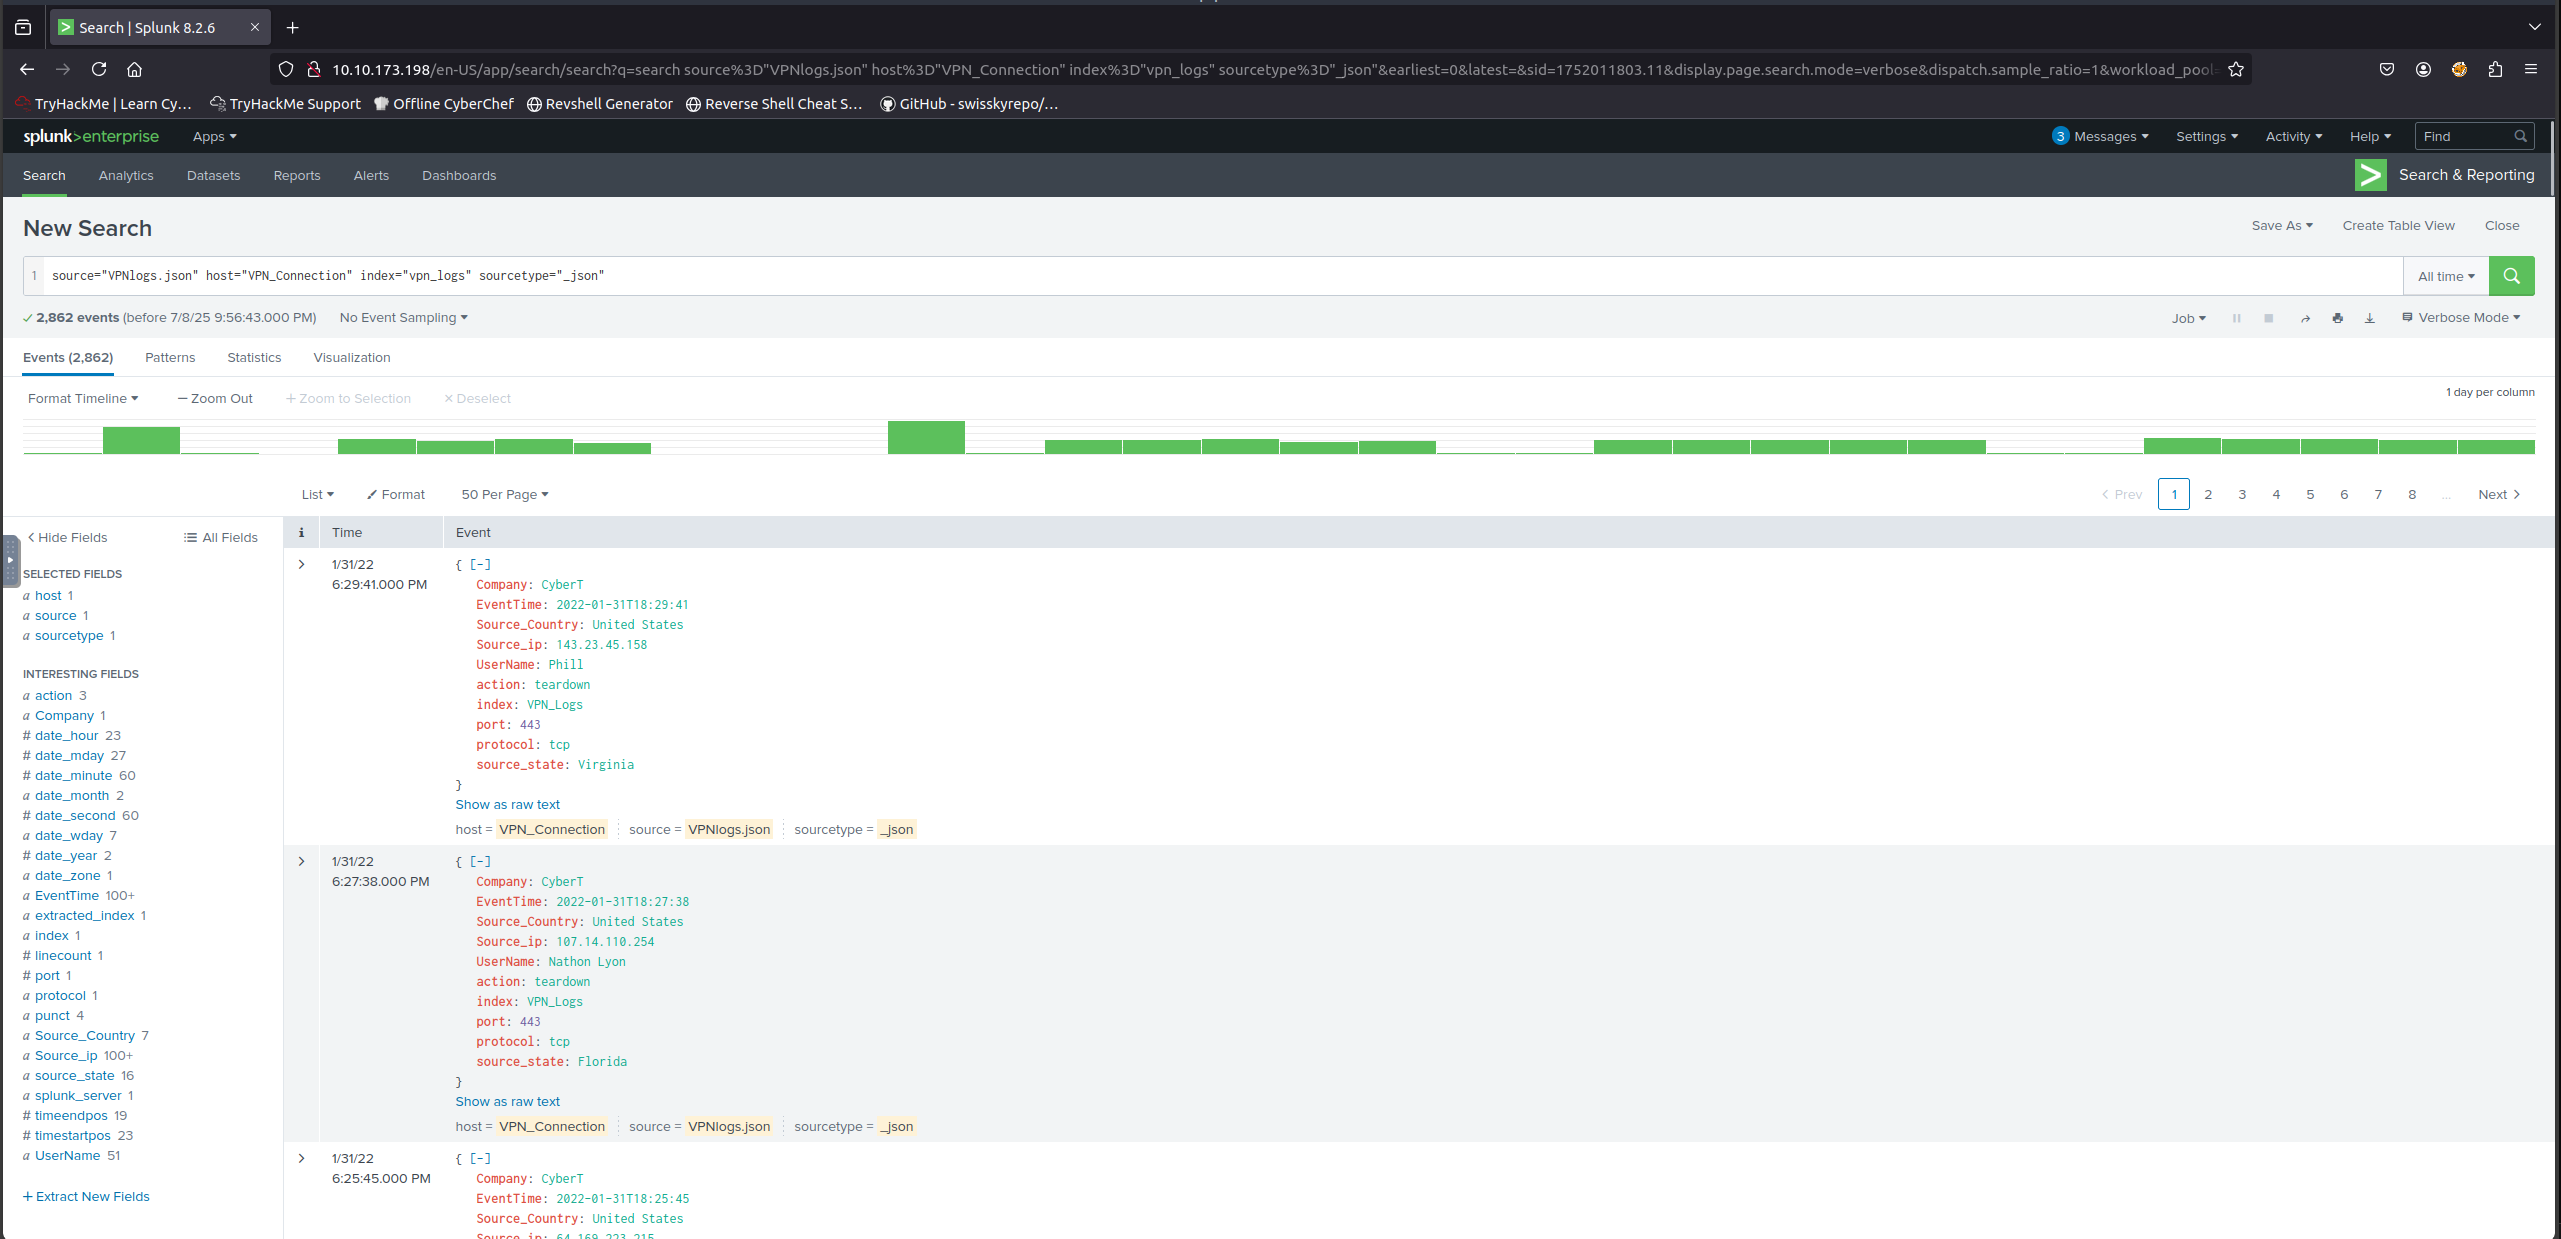This screenshot has width=2561, height=1239.
Task: Expand the event row 6:25:45 PM
Action: click(x=301, y=1158)
